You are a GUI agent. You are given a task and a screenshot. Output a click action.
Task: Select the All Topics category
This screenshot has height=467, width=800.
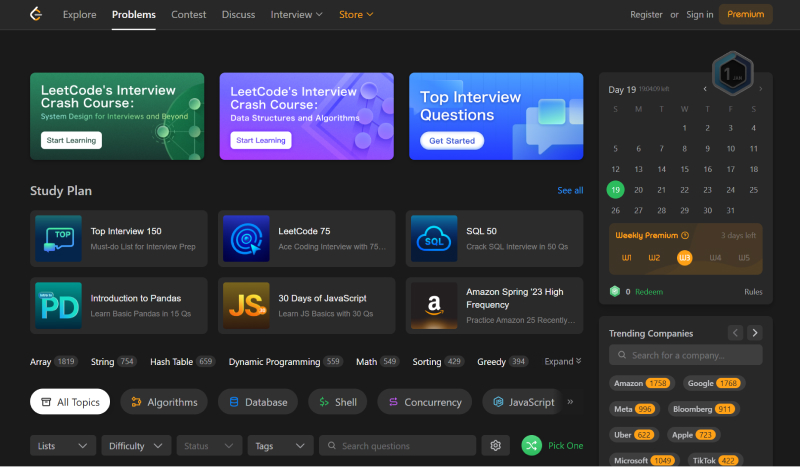[70, 402]
